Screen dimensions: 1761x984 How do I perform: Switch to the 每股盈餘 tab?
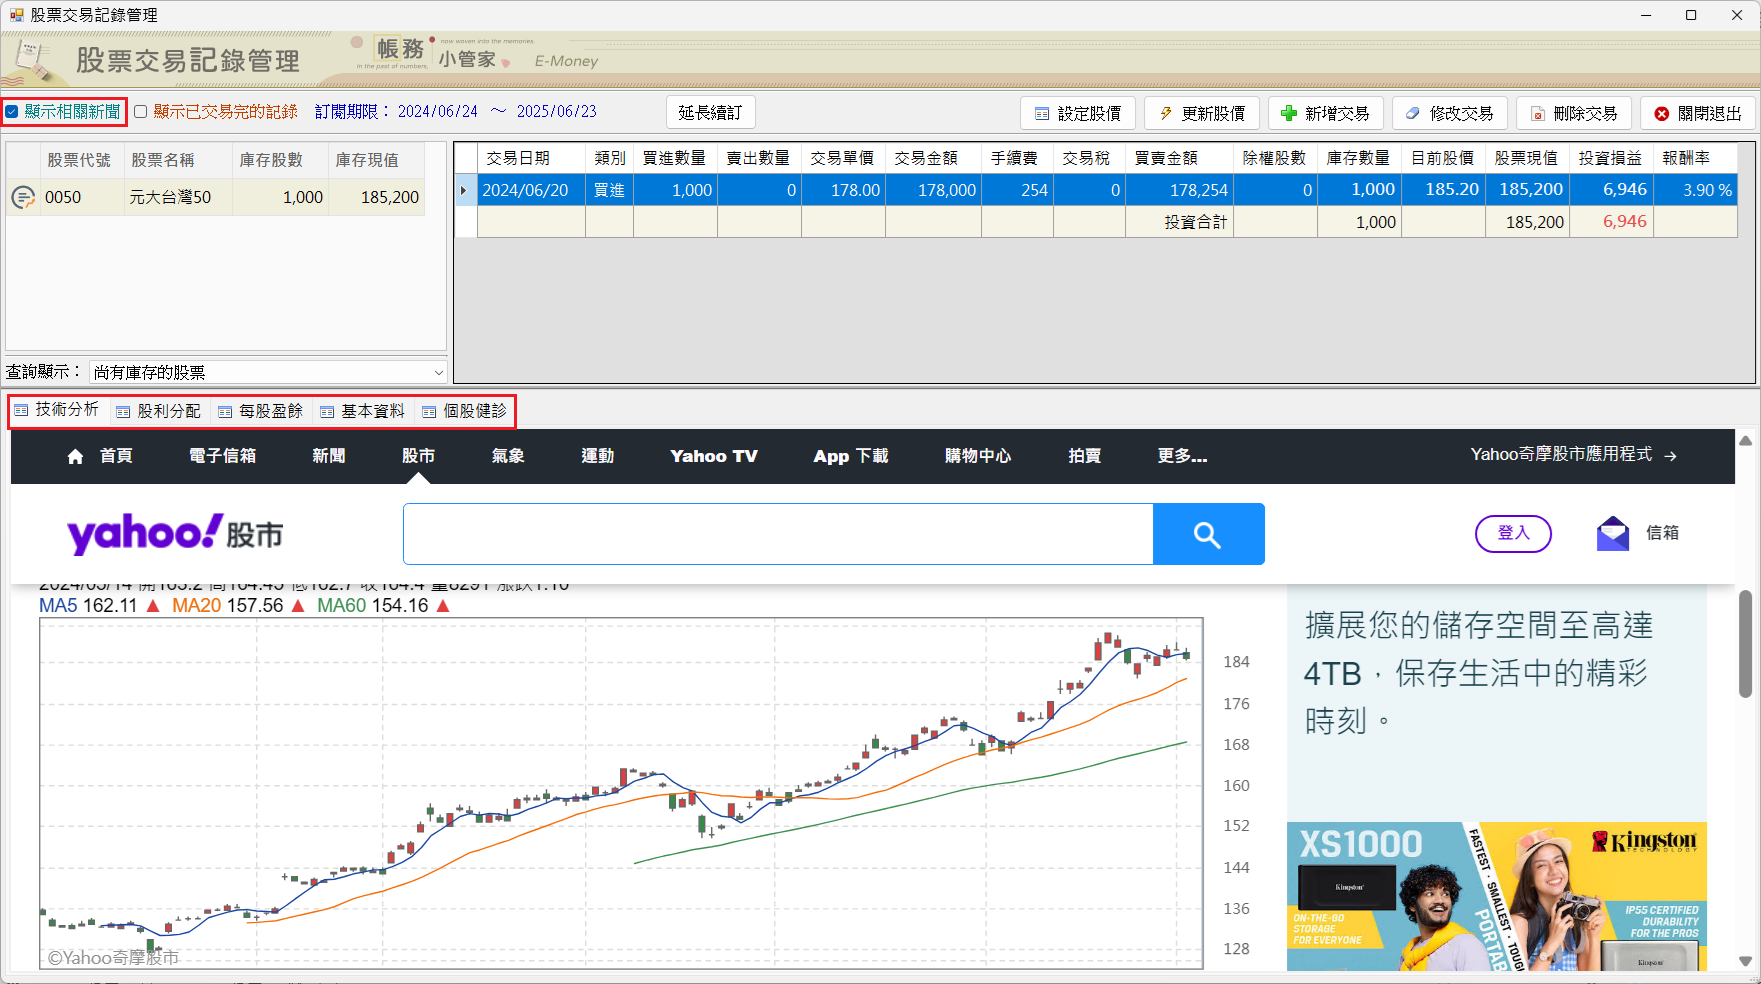pos(261,411)
